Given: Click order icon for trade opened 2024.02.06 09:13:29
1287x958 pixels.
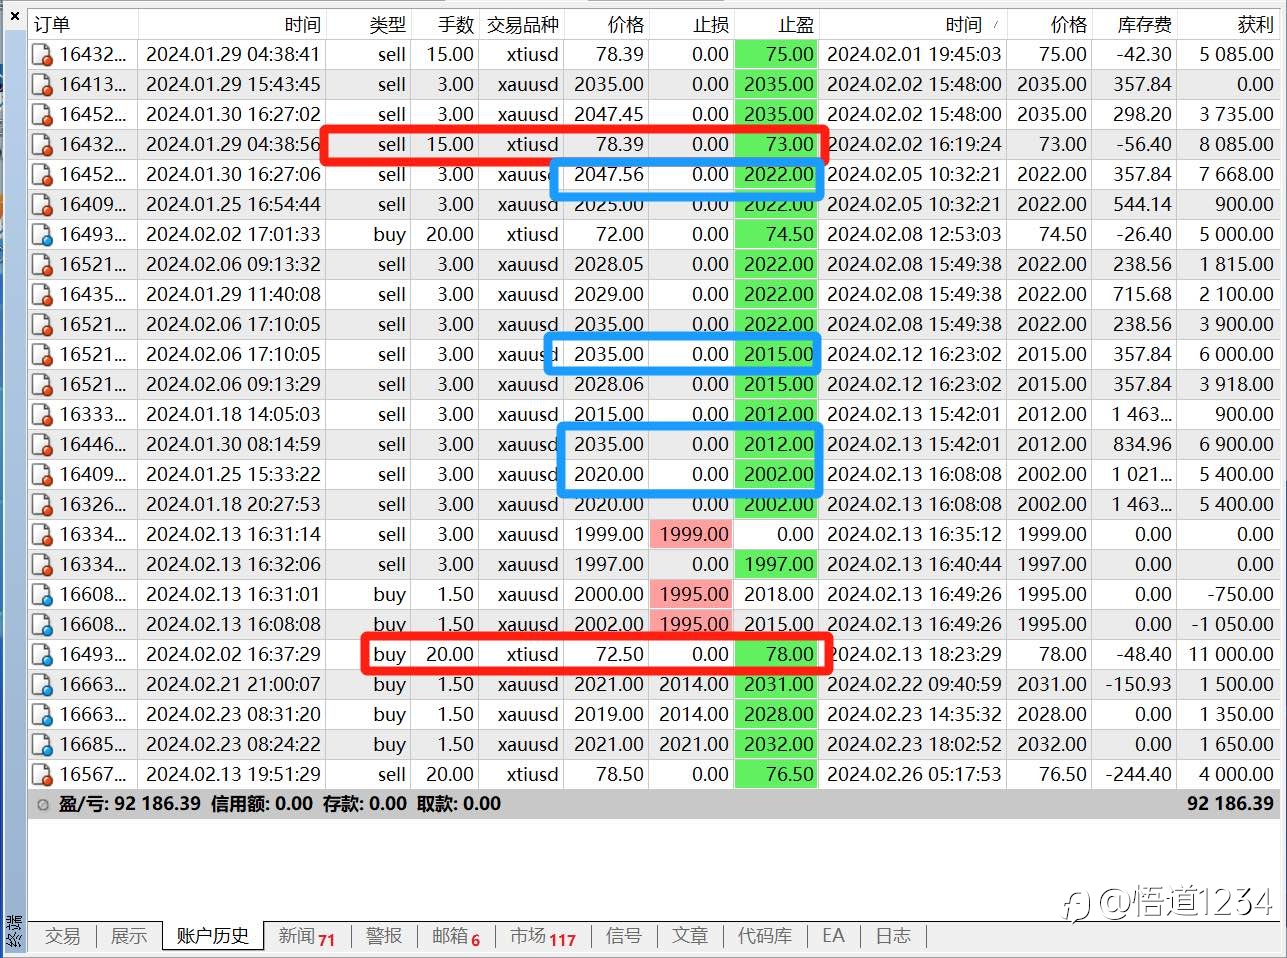Looking at the screenshot, I should point(42,385).
